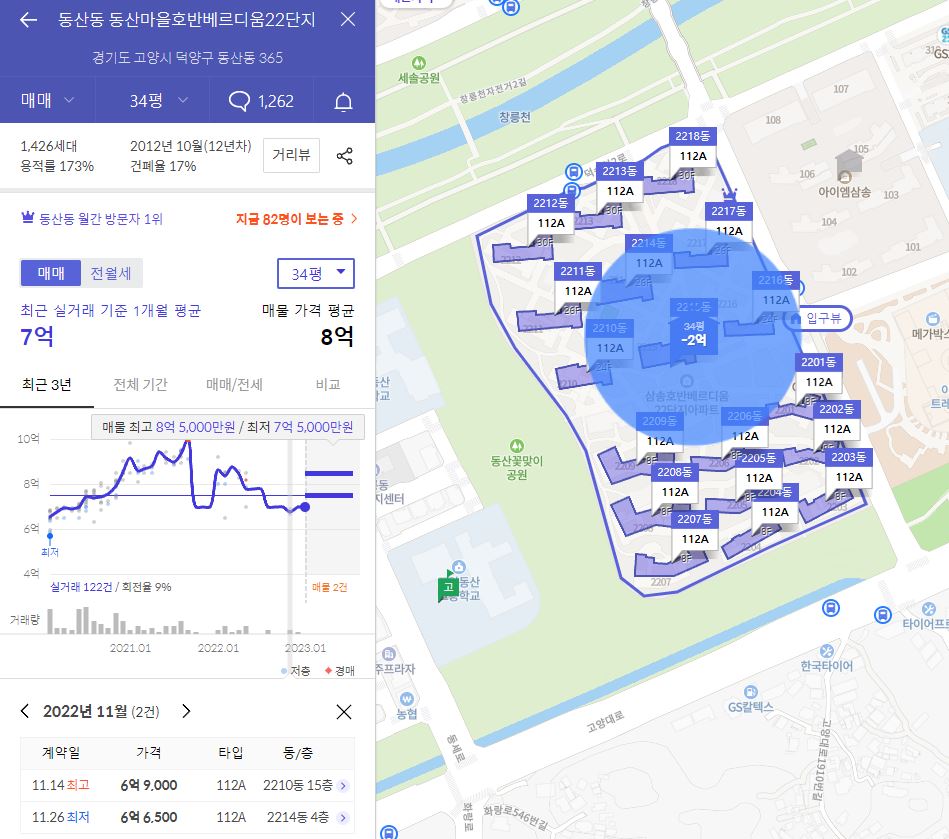Go to previous month arrow
Image resolution: width=949 pixels, height=839 pixels.
tap(25, 711)
